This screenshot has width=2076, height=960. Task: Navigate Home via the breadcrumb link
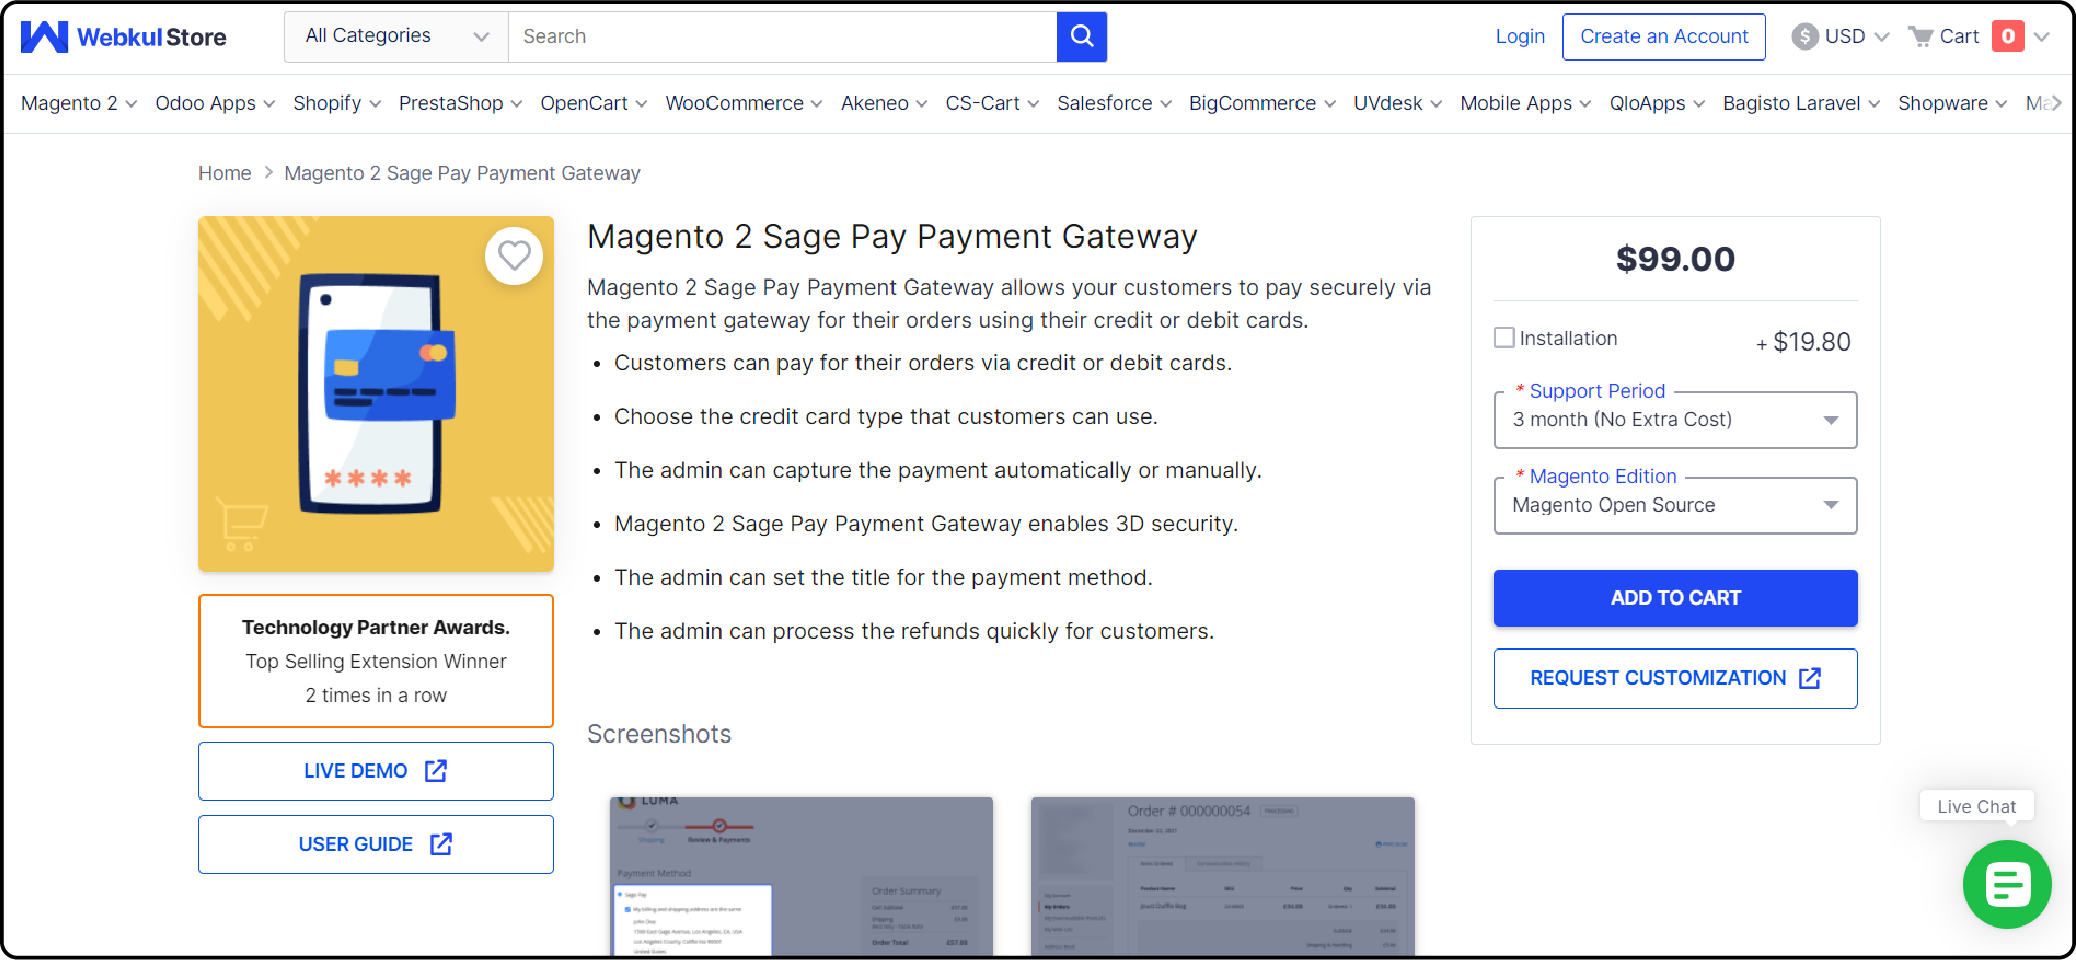224,172
